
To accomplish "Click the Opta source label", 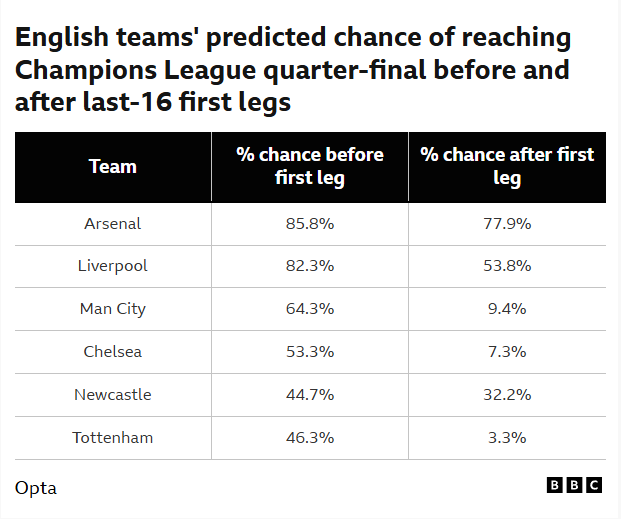I will point(36,488).
